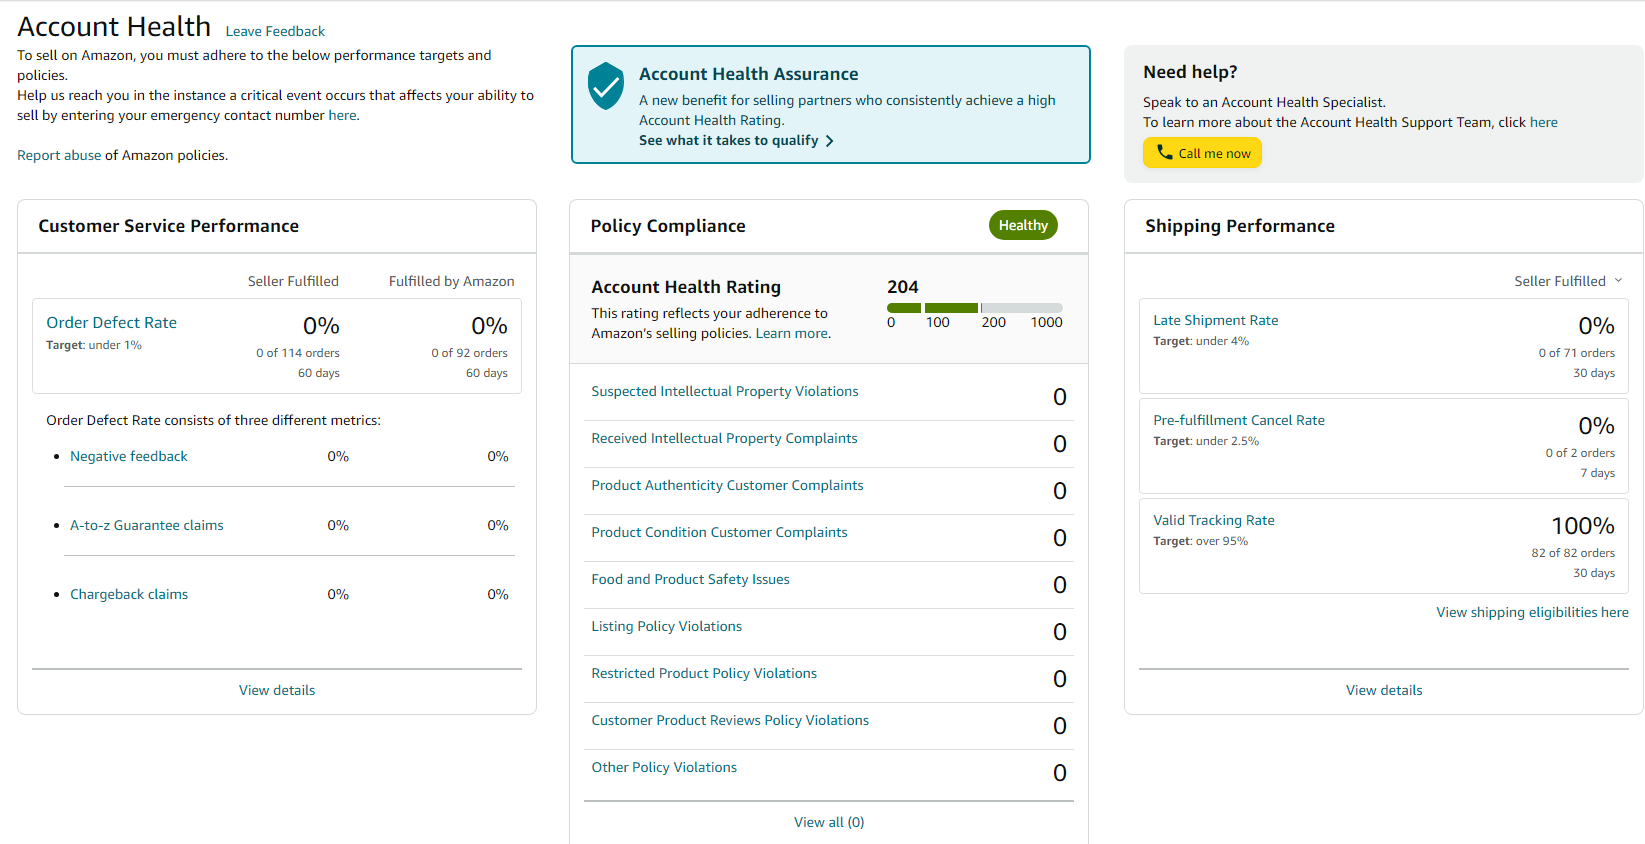Click 'Target: over 95%' text
This screenshot has height=844, width=1645.
click(1201, 541)
